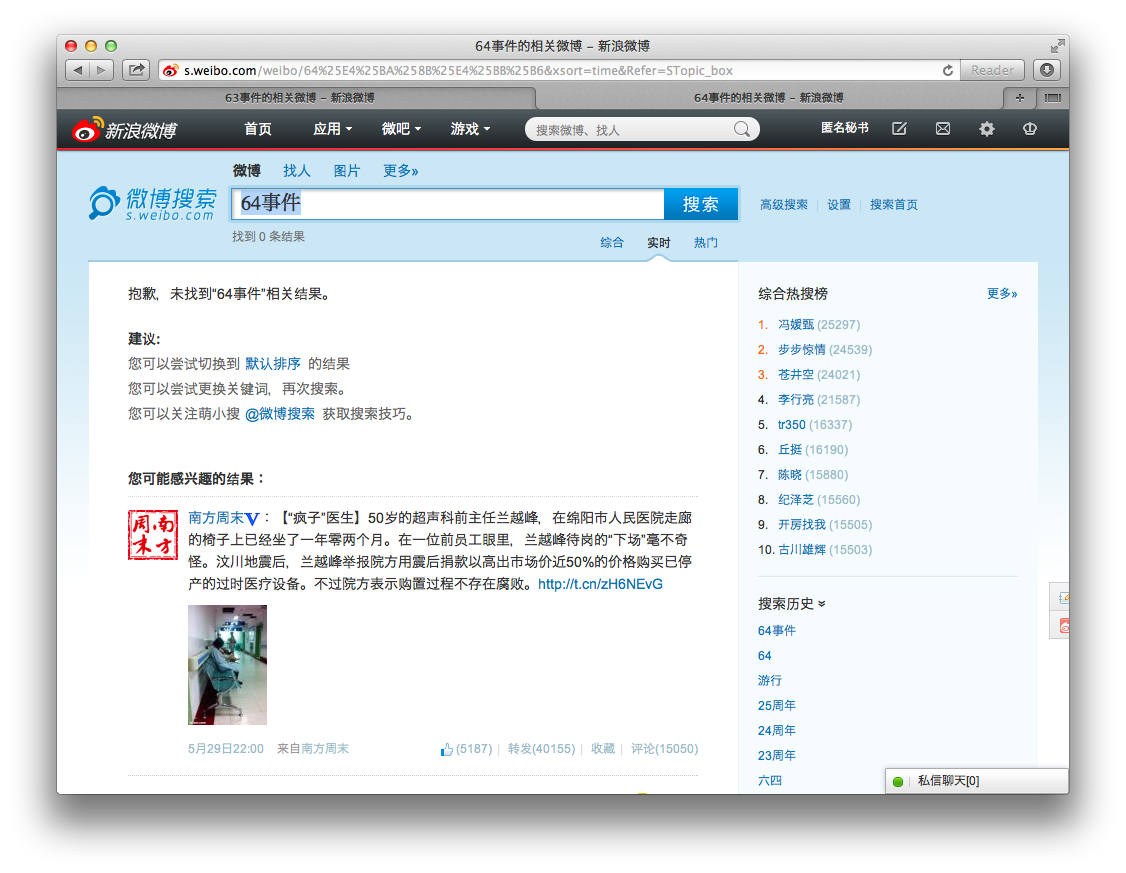Click 25周年 in search history
The height and width of the screenshot is (873, 1126).
tap(777, 706)
